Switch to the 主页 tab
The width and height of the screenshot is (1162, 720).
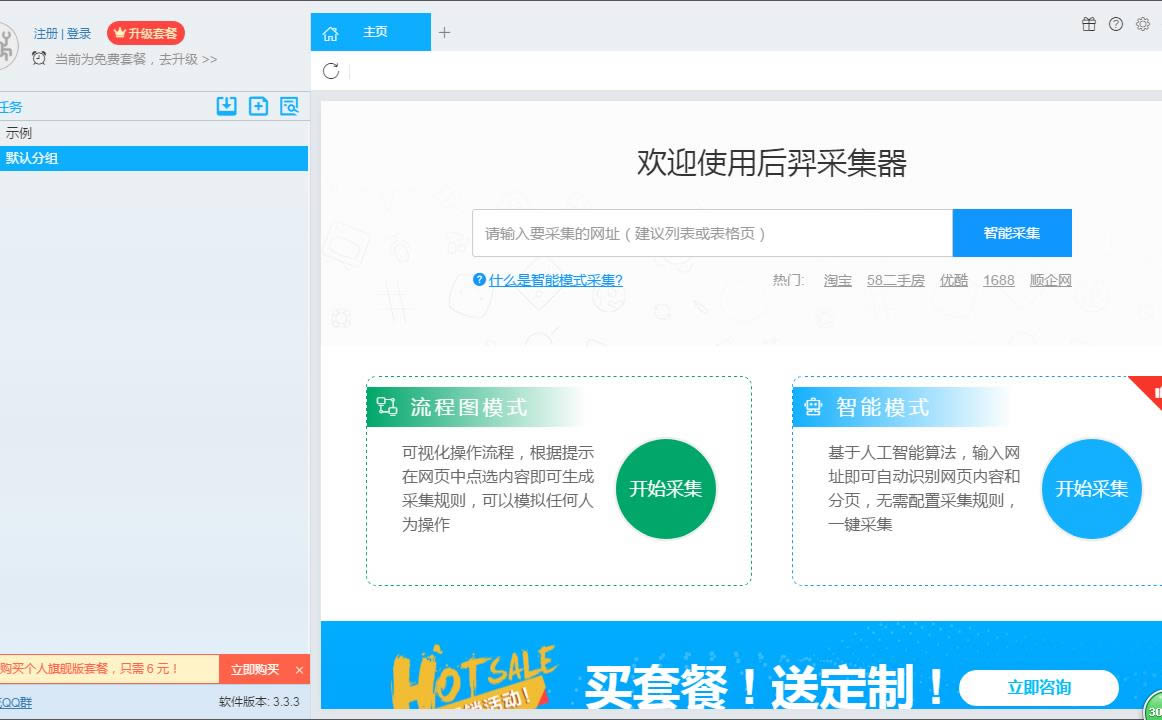coord(371,32)
